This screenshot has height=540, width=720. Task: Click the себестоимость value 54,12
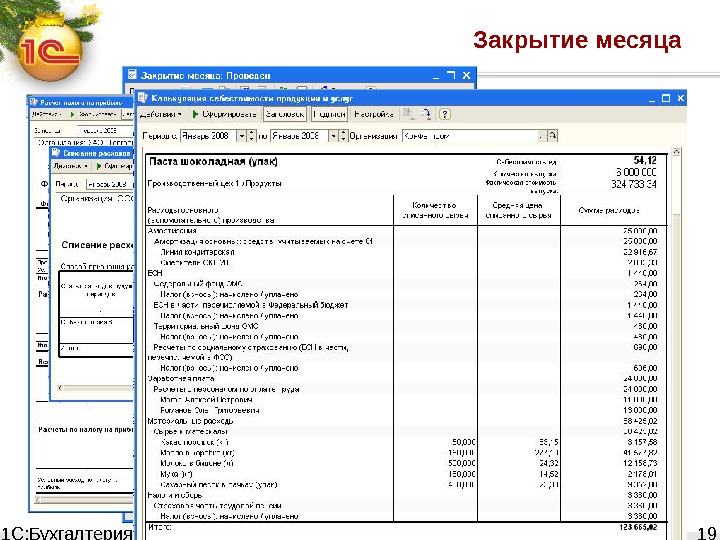pyautogui.click(x=645, y=160)
